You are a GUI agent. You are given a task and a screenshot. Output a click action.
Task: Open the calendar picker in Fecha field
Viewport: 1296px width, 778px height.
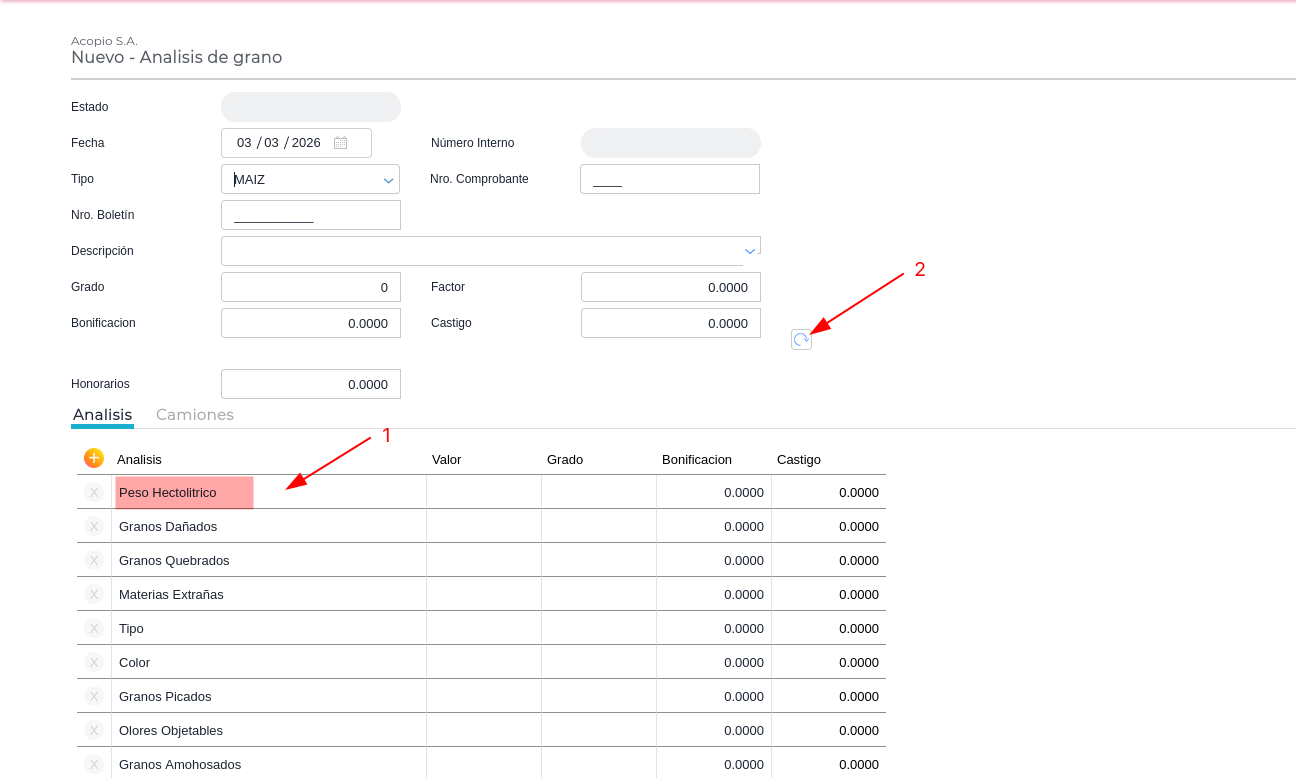[340, 143]
